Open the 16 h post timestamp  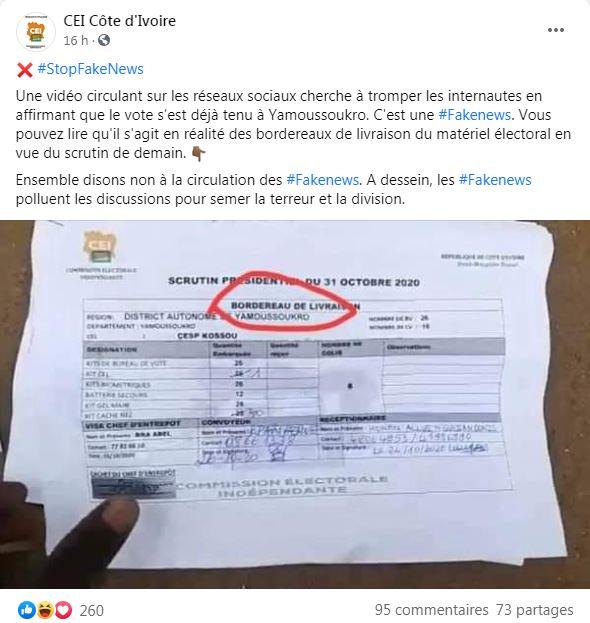(x=75, y=41)
